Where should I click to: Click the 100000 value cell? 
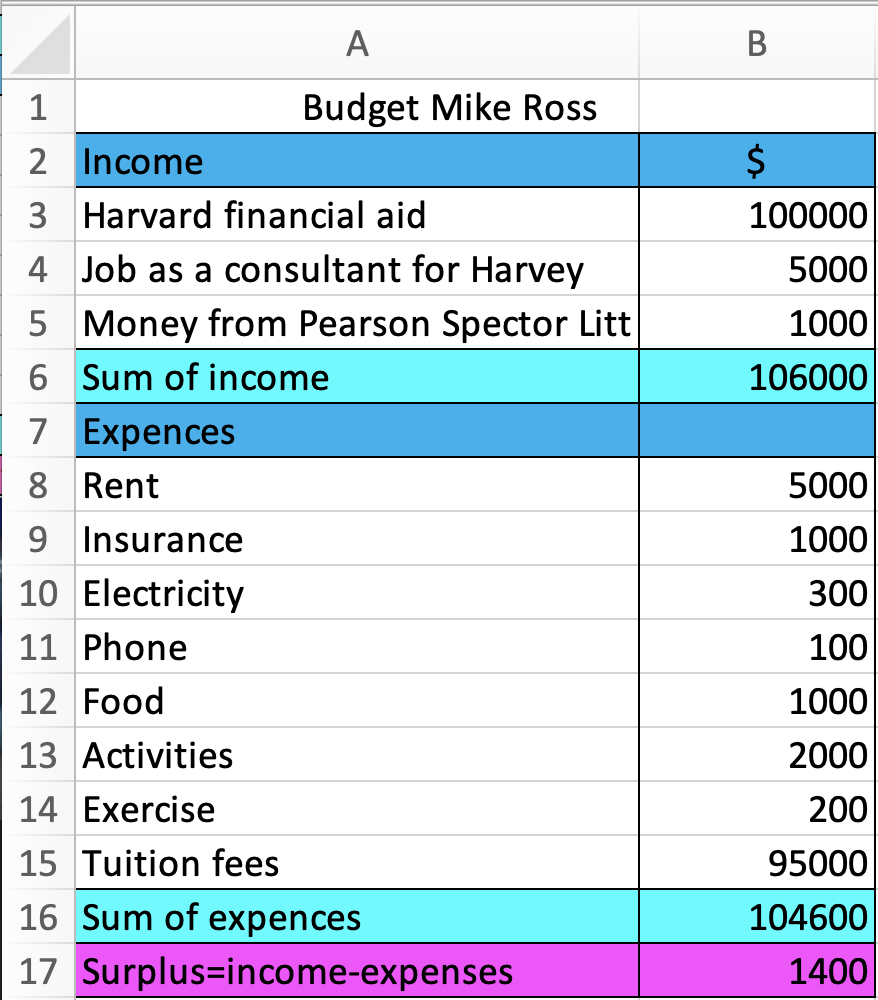[757, 214]
